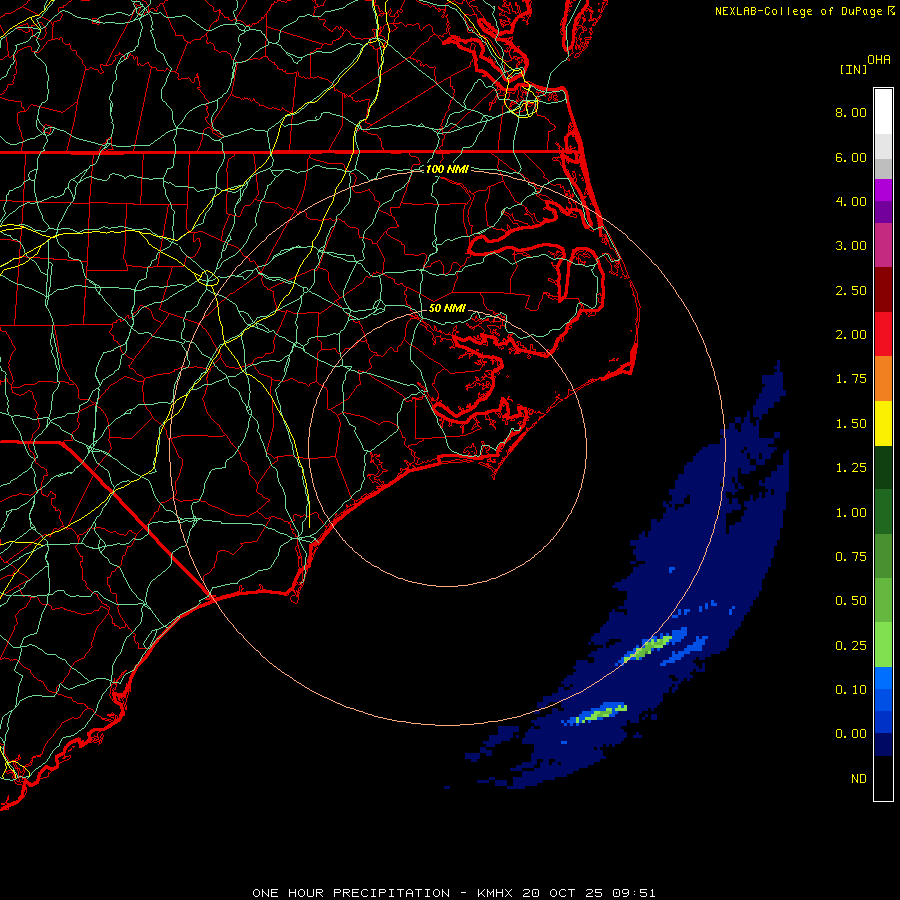The height and width of the screenshot is (900, 900).
Task: Click the 50 NMI range ring label
Action: click(447, 308)
